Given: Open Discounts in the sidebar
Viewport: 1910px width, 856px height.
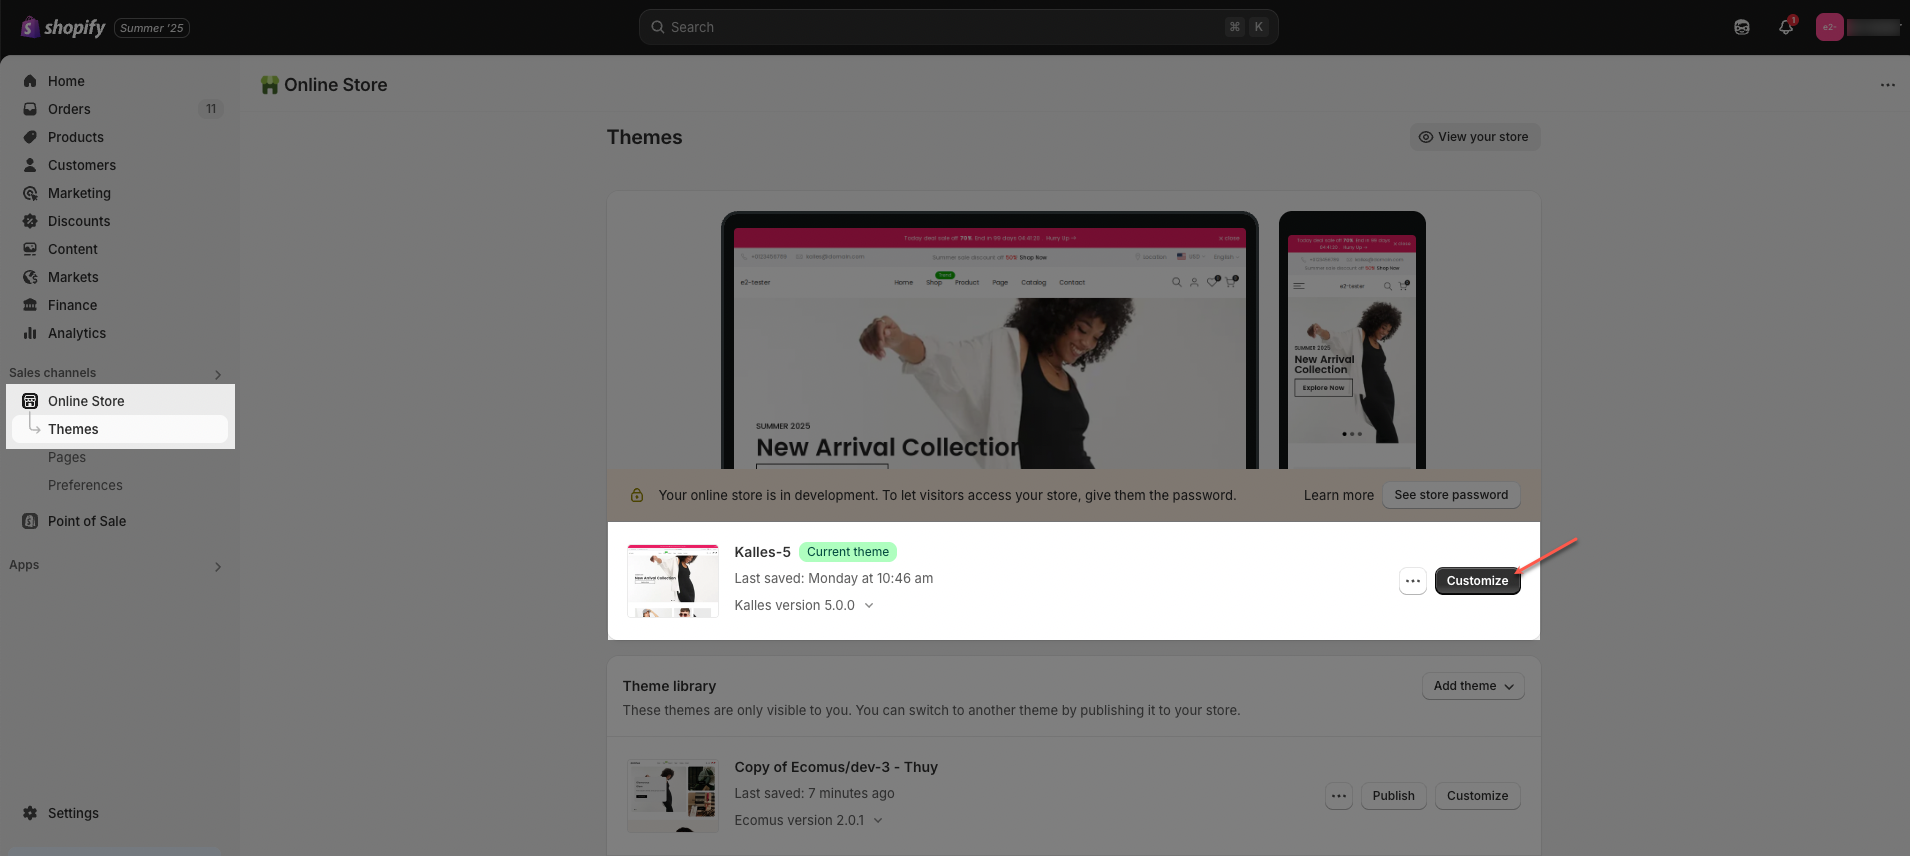Looking at the screenshot, I should pyautogui.click(x=120, y=221).
